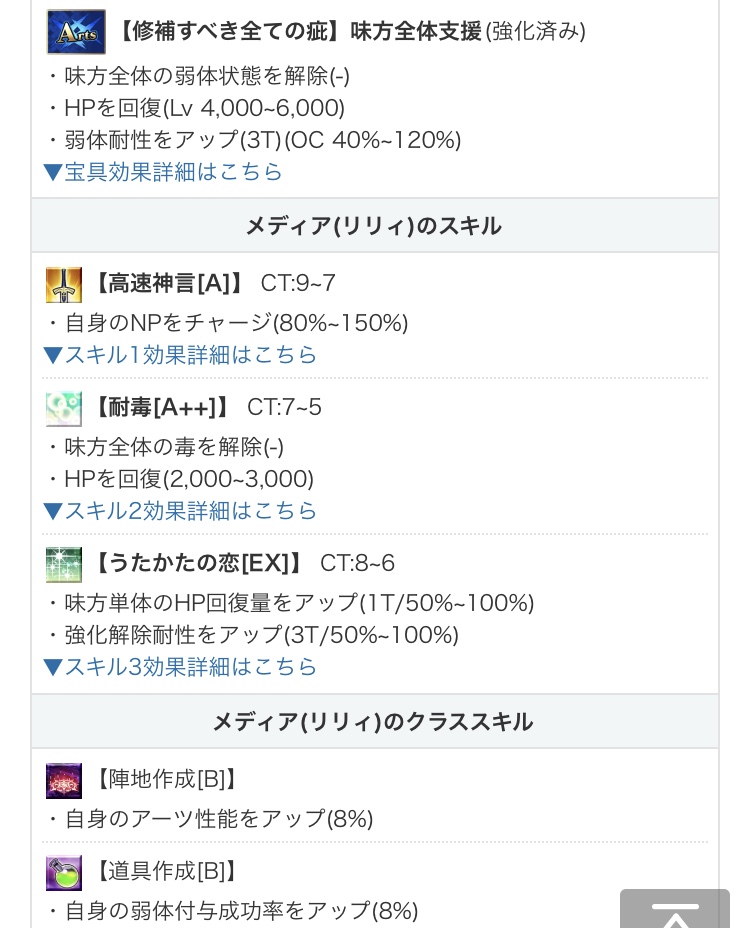
Task: Click the うたかたの恋[EX] skill name
Action: click(198, 564)
